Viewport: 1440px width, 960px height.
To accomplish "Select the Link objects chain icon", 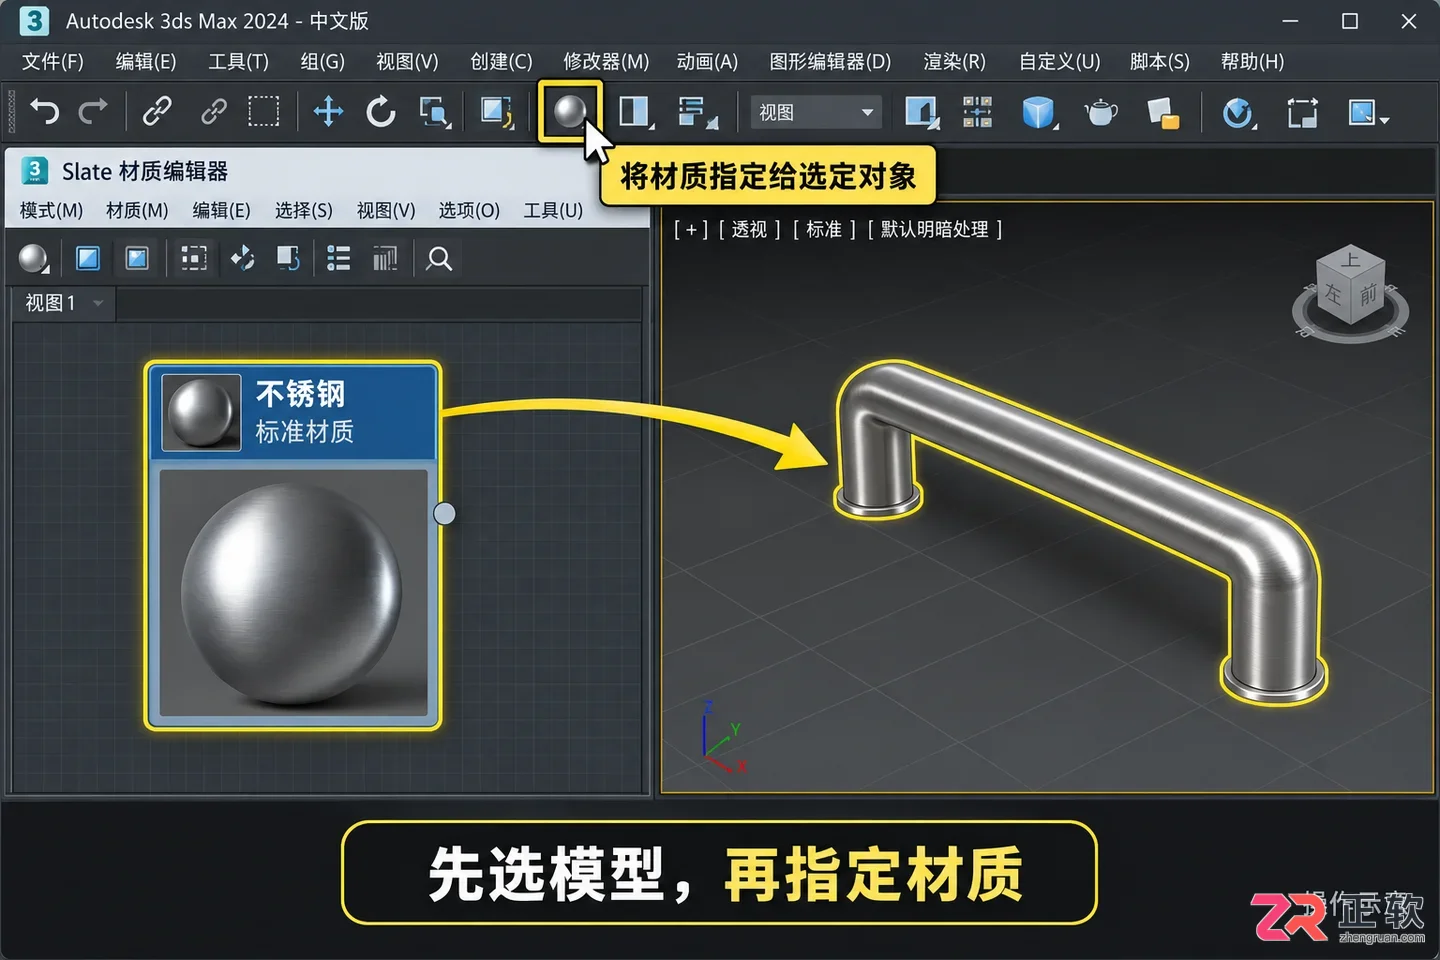I will coord(157,111).
